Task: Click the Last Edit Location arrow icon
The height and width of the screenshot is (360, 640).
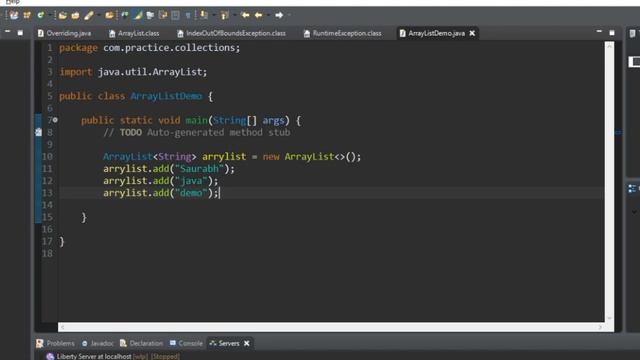Action: 245,15
